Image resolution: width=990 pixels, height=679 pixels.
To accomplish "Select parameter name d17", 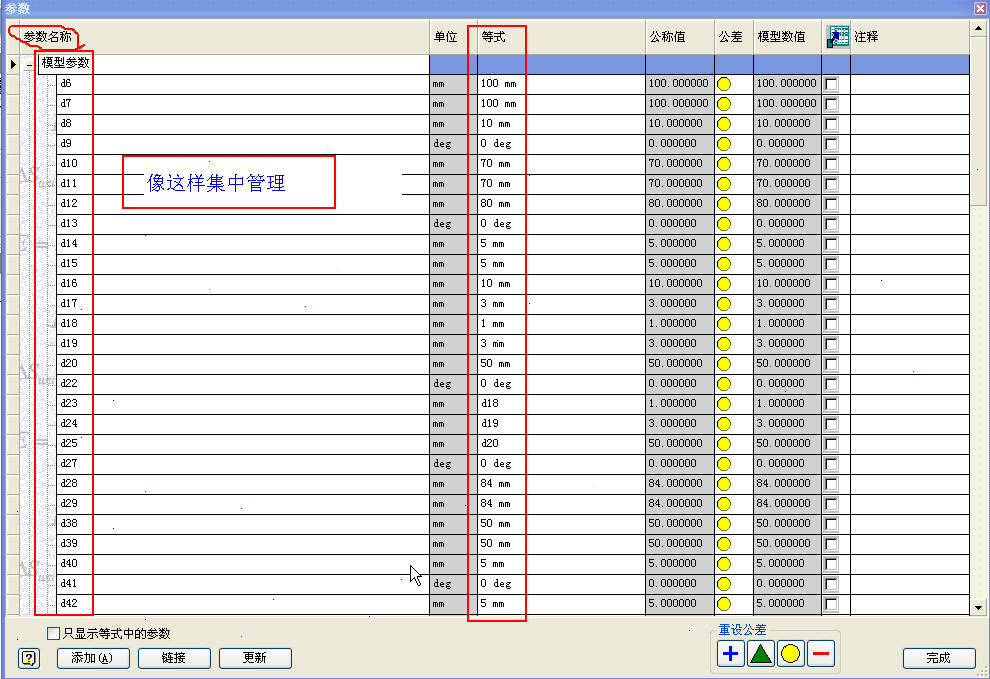I will point(69,304).
